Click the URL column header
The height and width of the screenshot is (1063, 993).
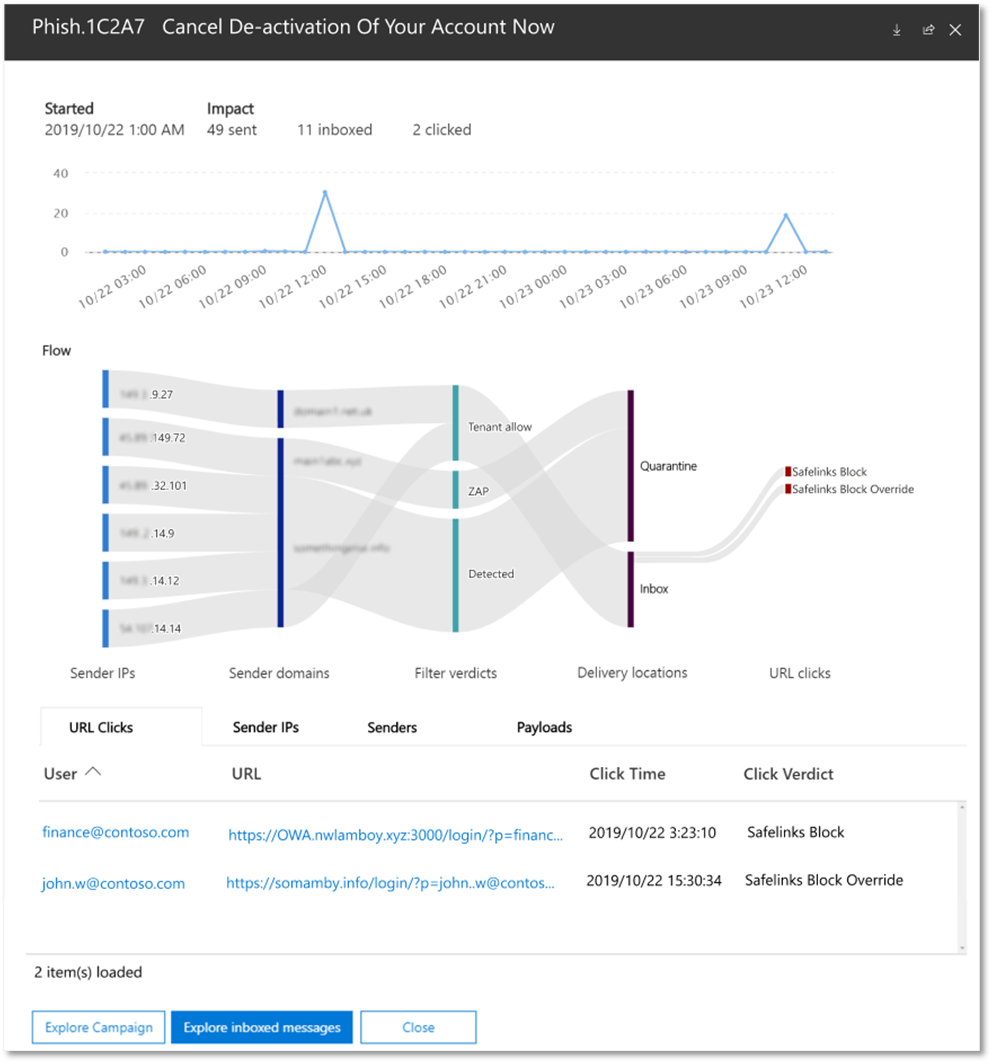point(246,774)
